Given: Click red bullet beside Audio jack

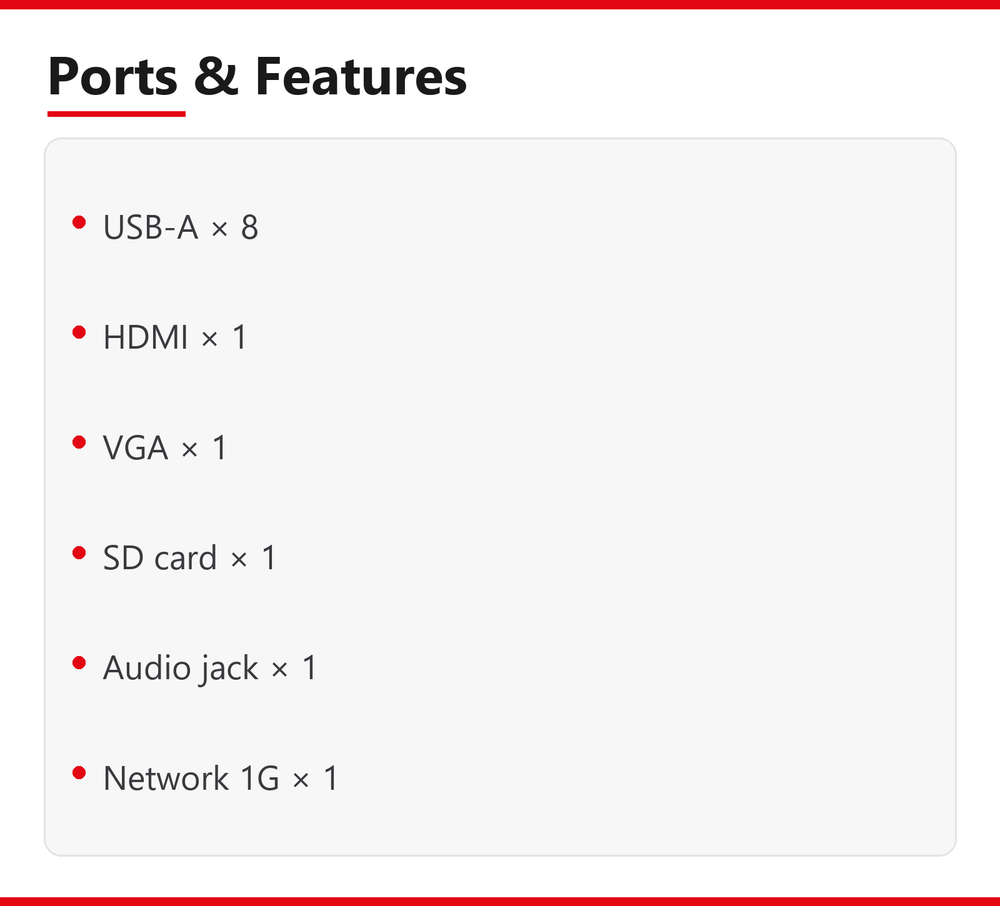Looking at the screenshot, I should pyautogui.click(x=79, y=663).
